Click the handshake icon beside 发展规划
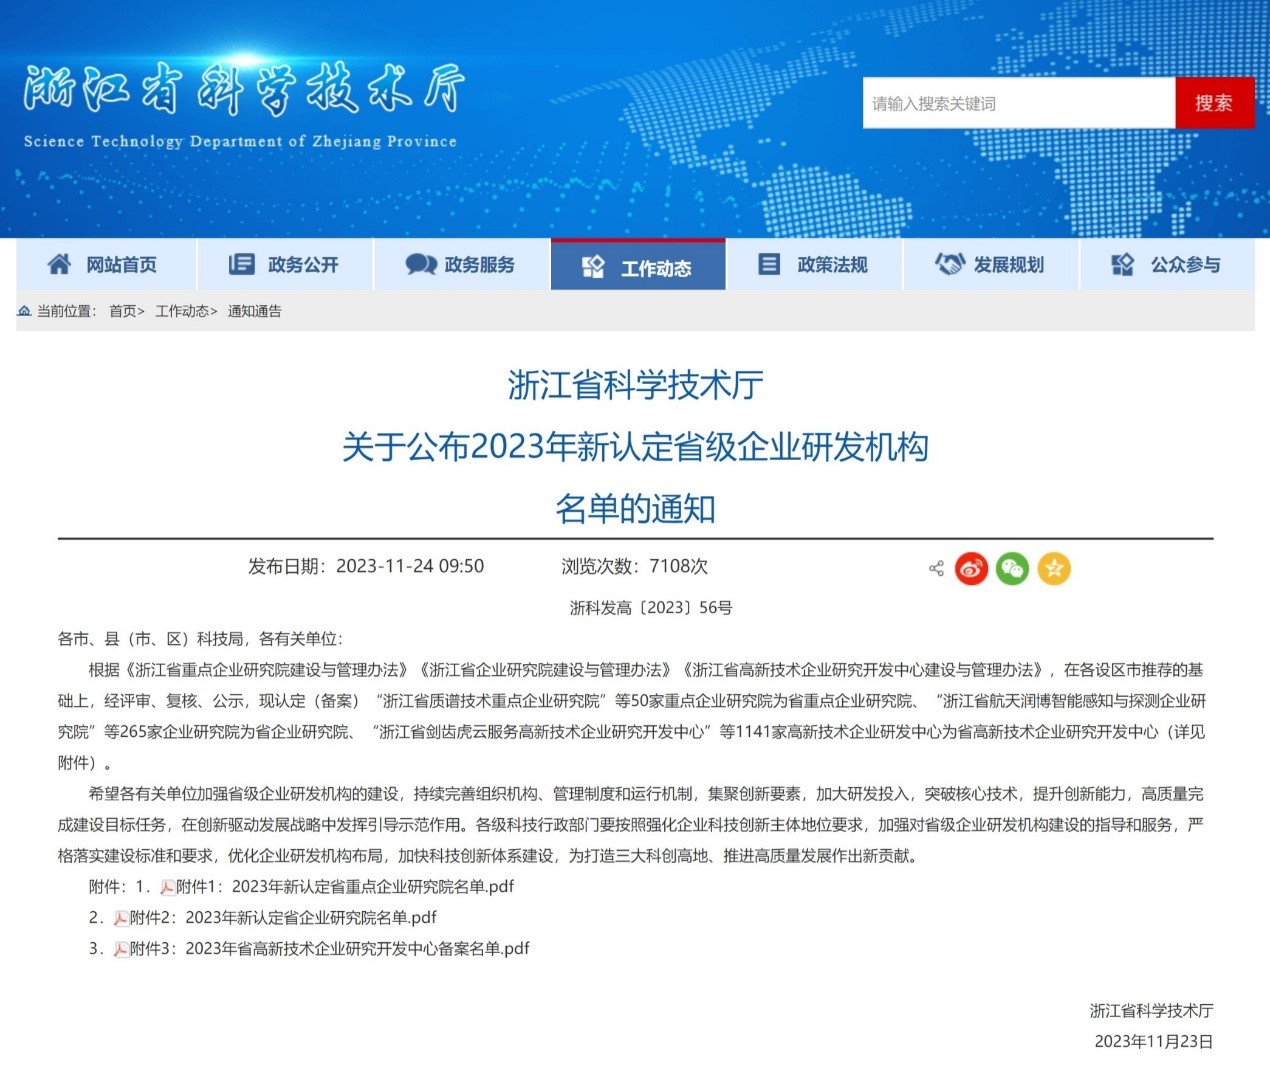 (949, 264)
